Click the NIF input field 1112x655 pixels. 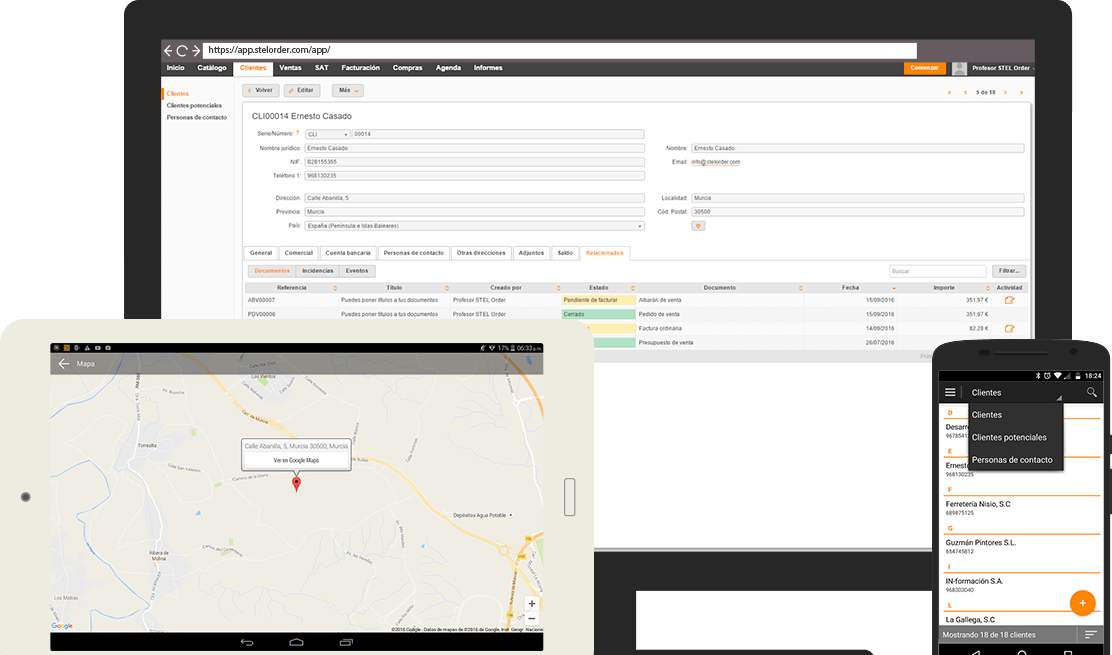(x=474, y=162)
